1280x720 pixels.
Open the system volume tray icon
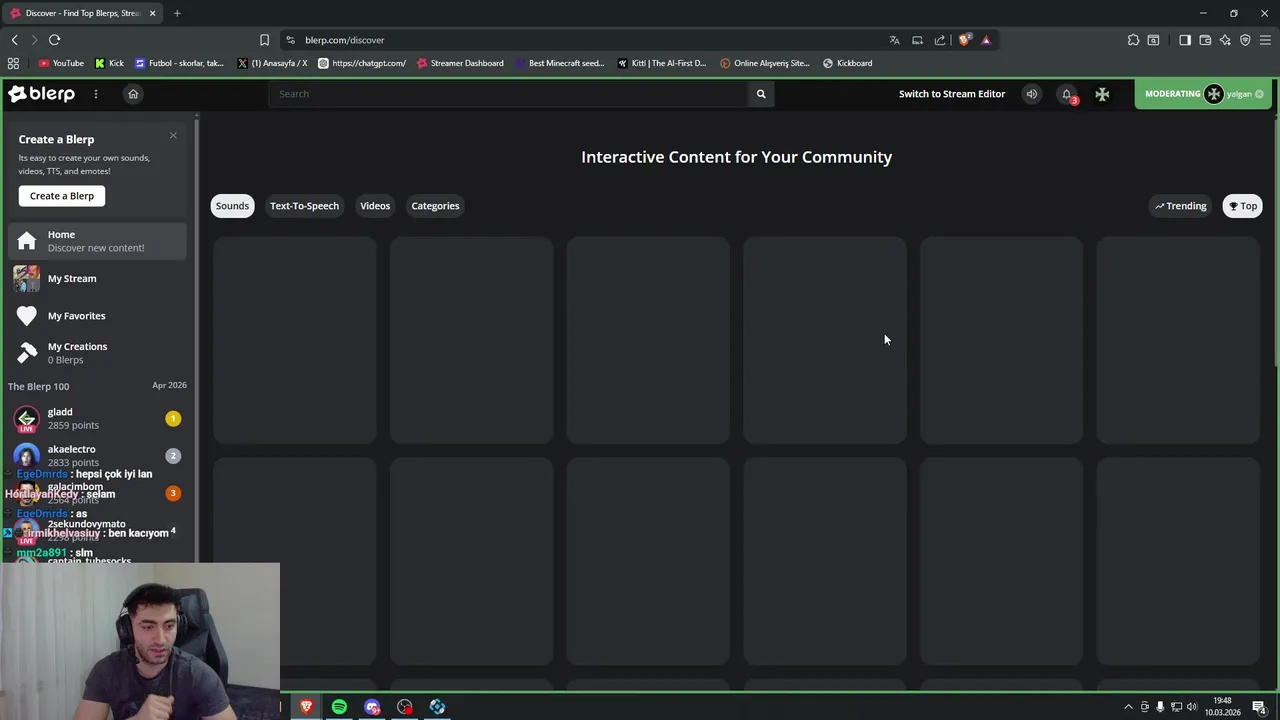pos(1192,707)
